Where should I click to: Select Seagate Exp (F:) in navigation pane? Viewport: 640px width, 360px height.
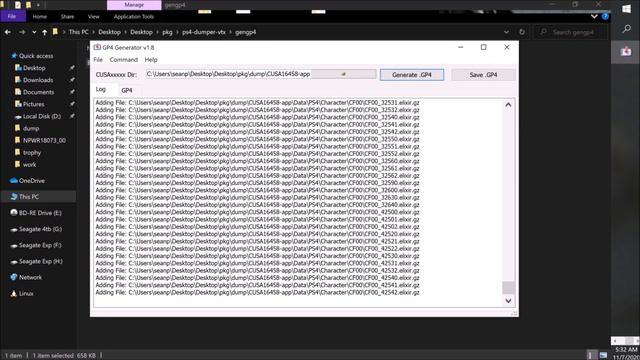pos(40,245)
